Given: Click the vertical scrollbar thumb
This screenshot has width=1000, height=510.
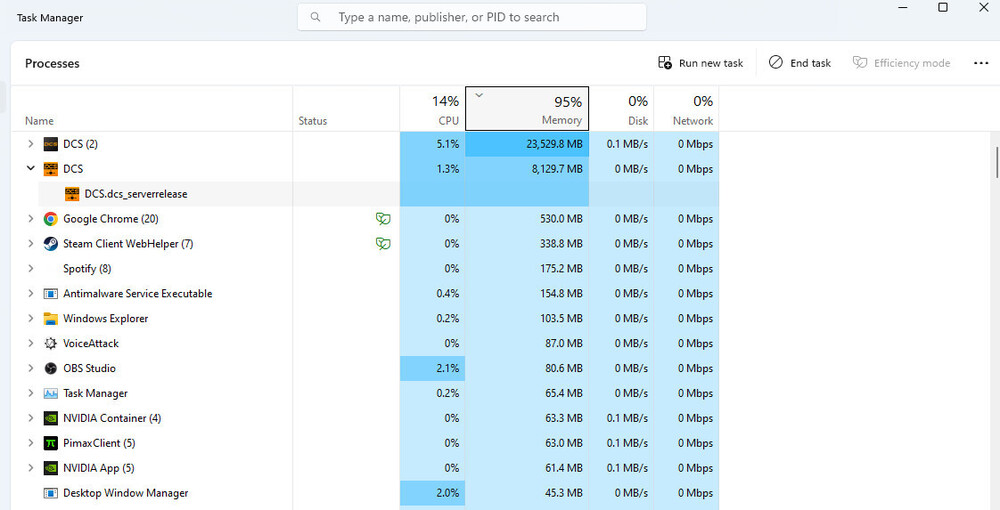Looking at the screenshot, I should pyautogui.click(x=996, y=160).
